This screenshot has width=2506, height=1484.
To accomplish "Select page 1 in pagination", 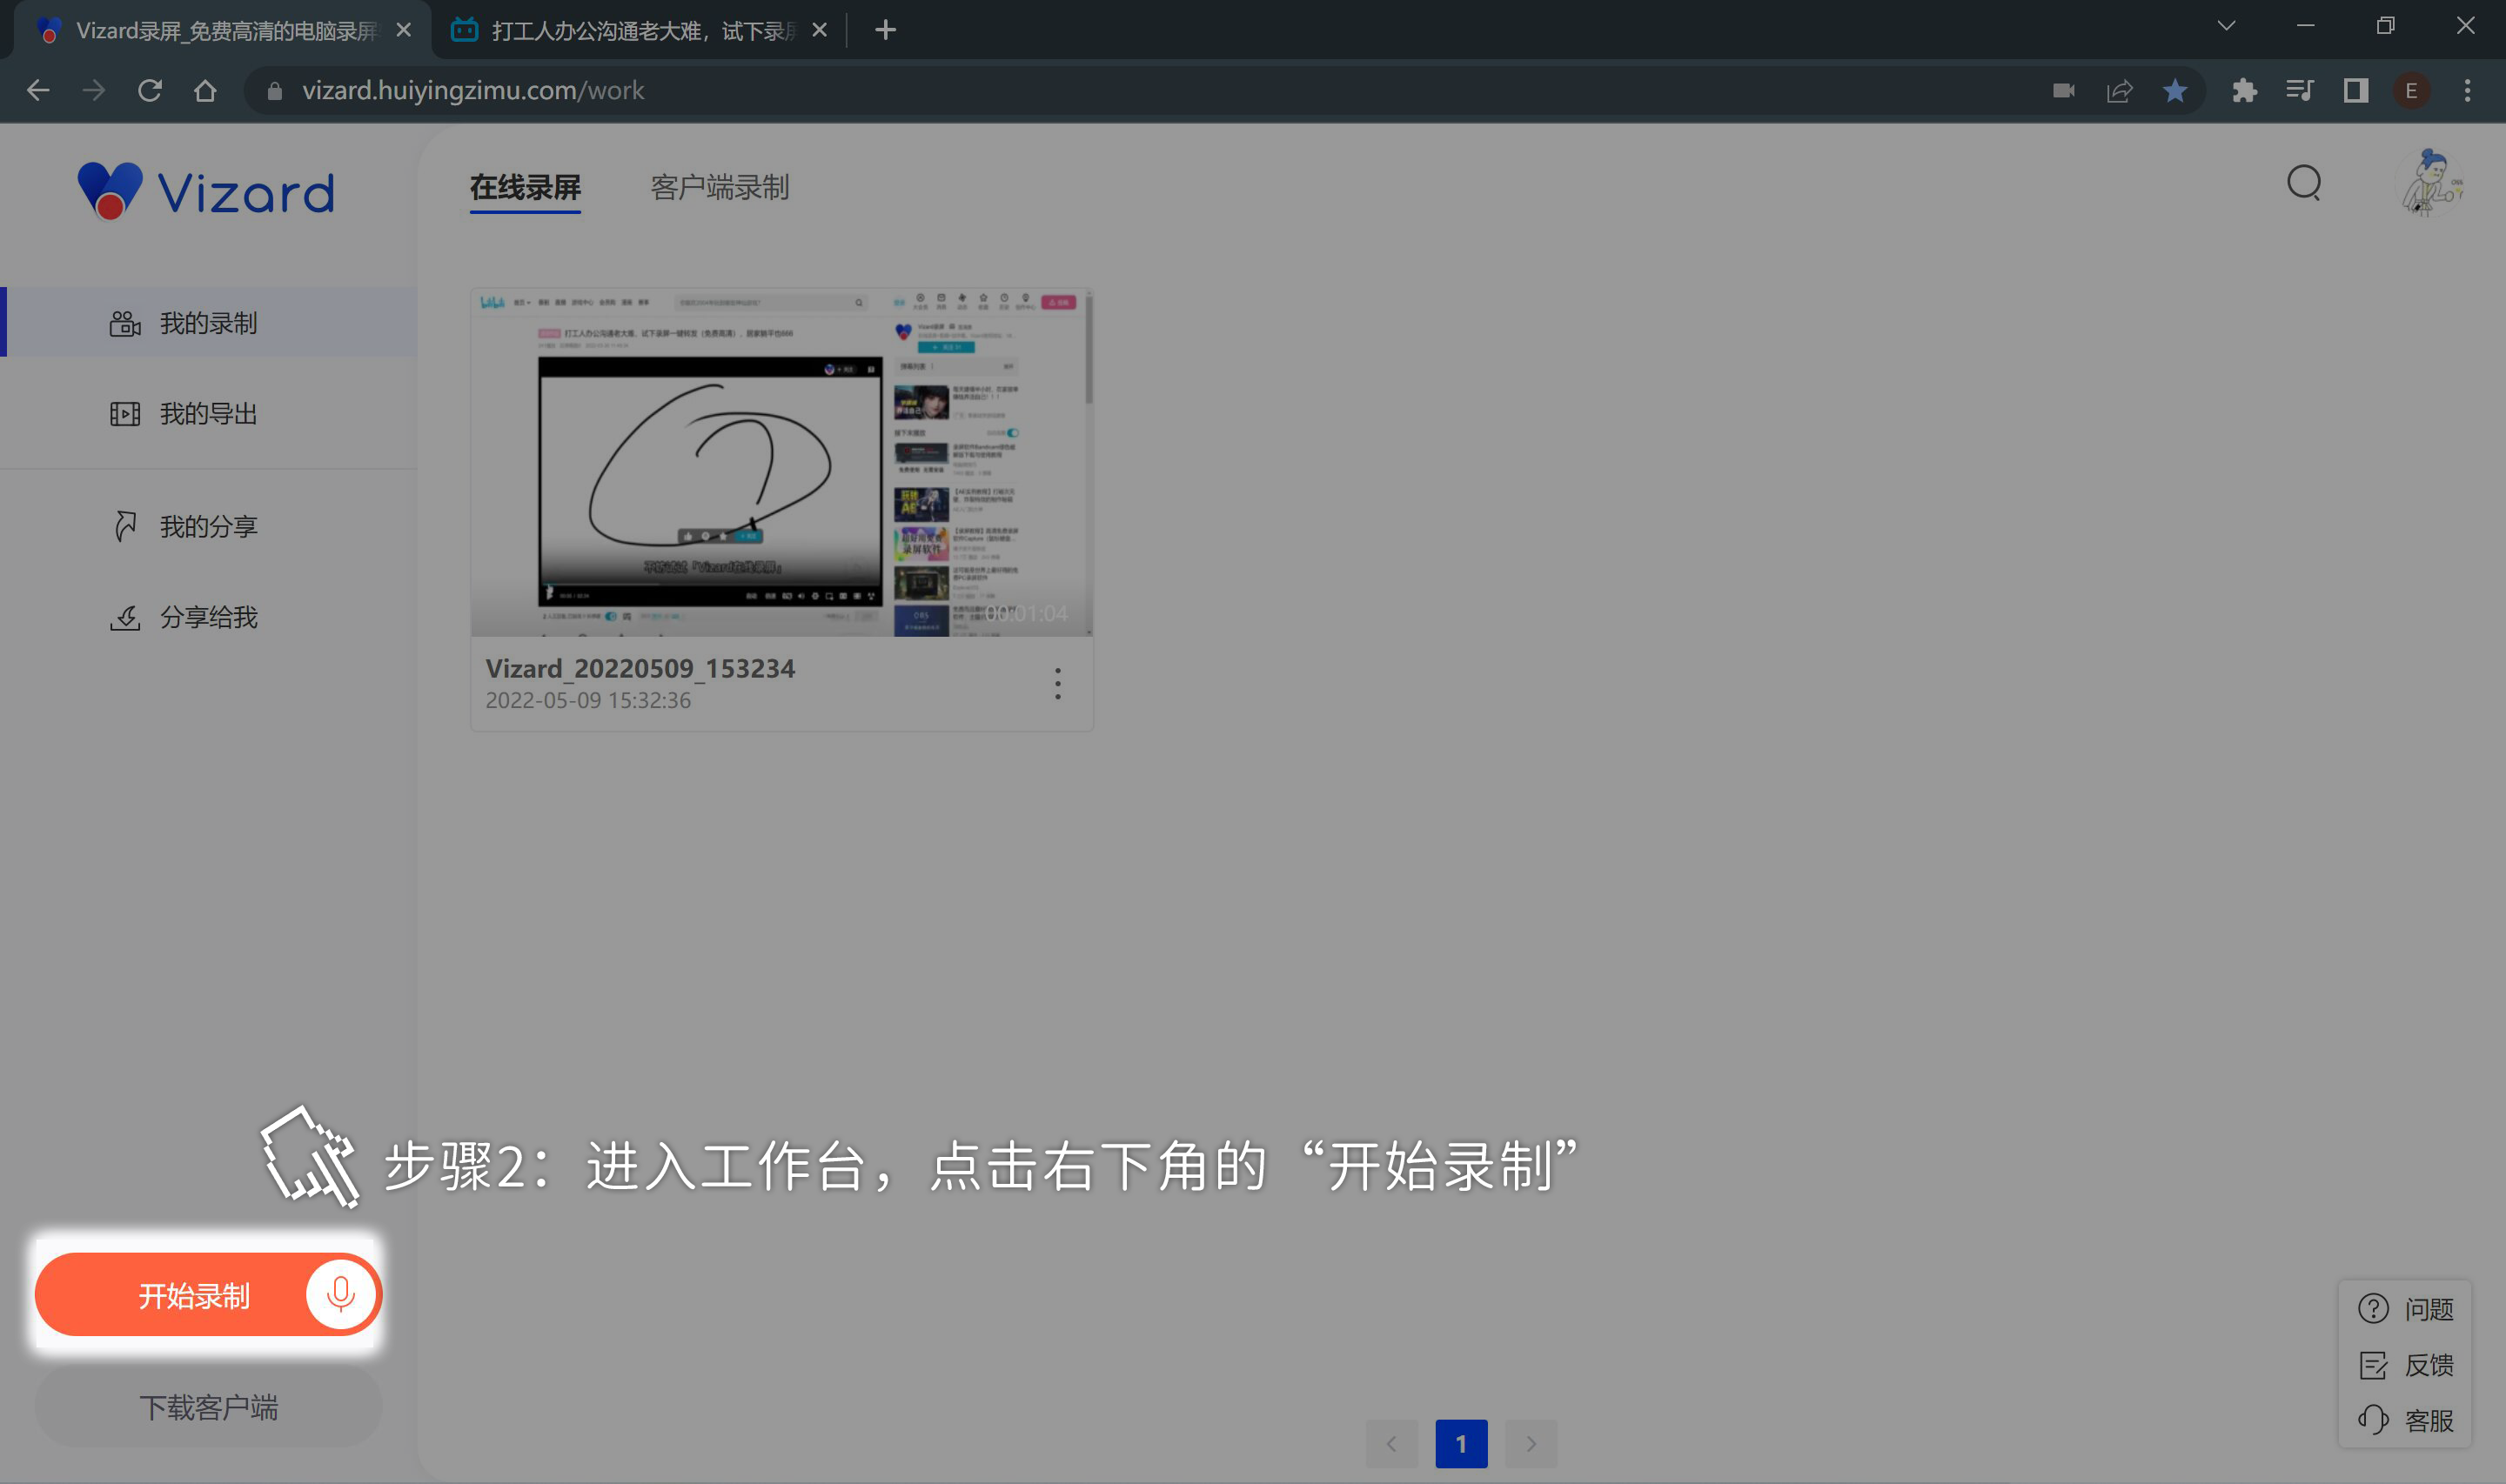I will point(1460,1443).
